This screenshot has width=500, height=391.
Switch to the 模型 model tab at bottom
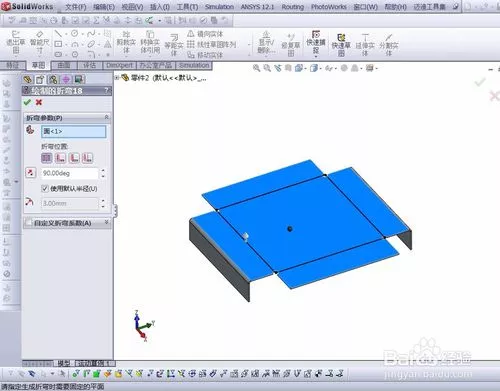tap(64, 363)
